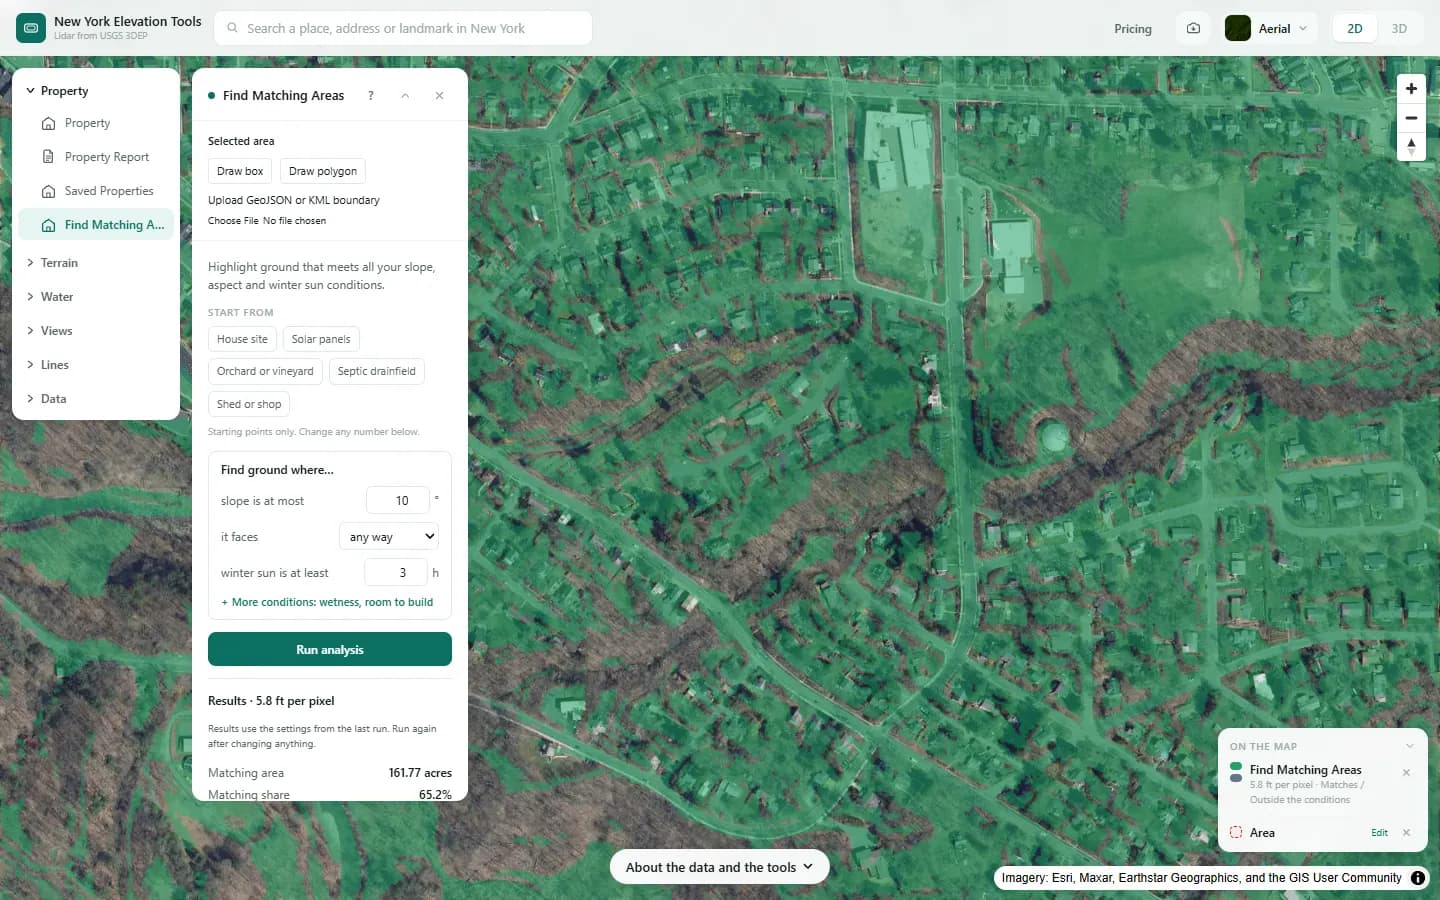Expand the Data sidebar section
Image resolution: width=1440 pixels, height=900 pixels.
point(96,399)
